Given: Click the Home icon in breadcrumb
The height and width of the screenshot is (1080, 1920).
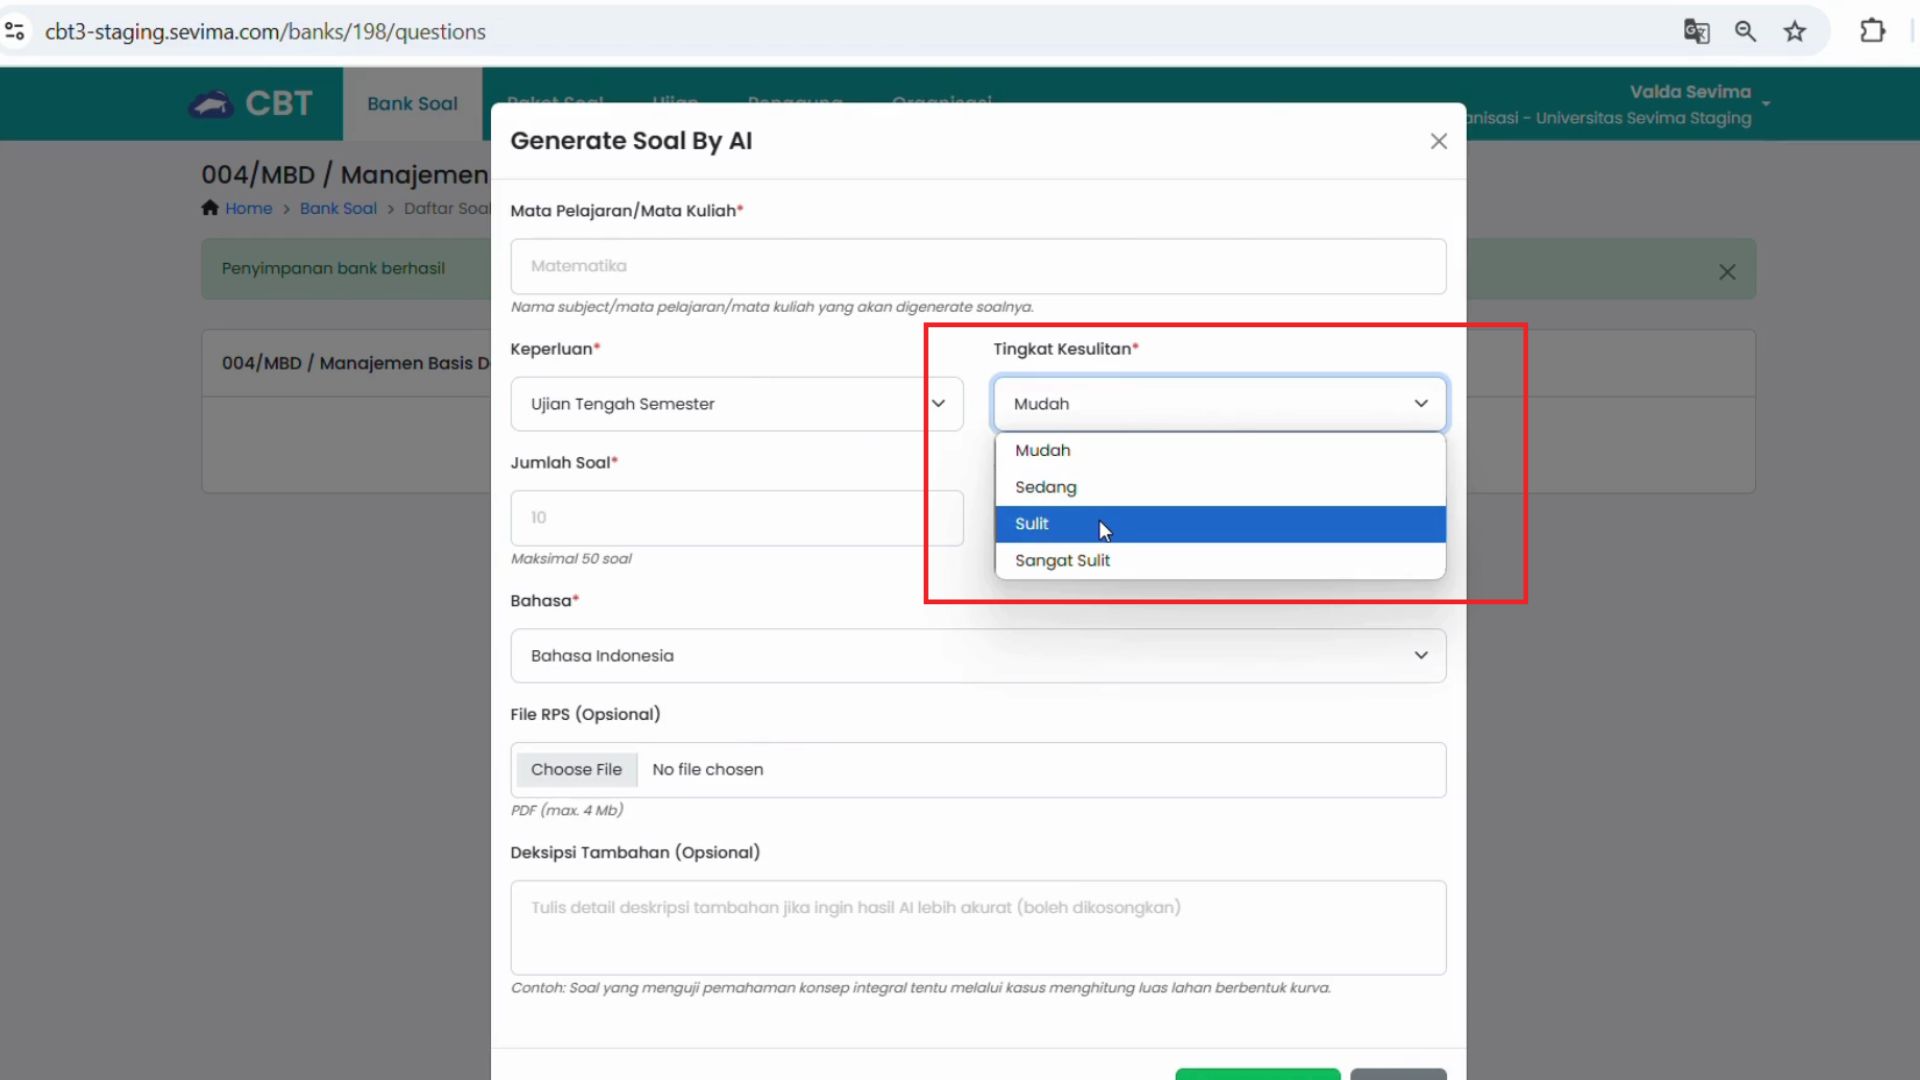Looking at the screenshot, I should (210, 208).
